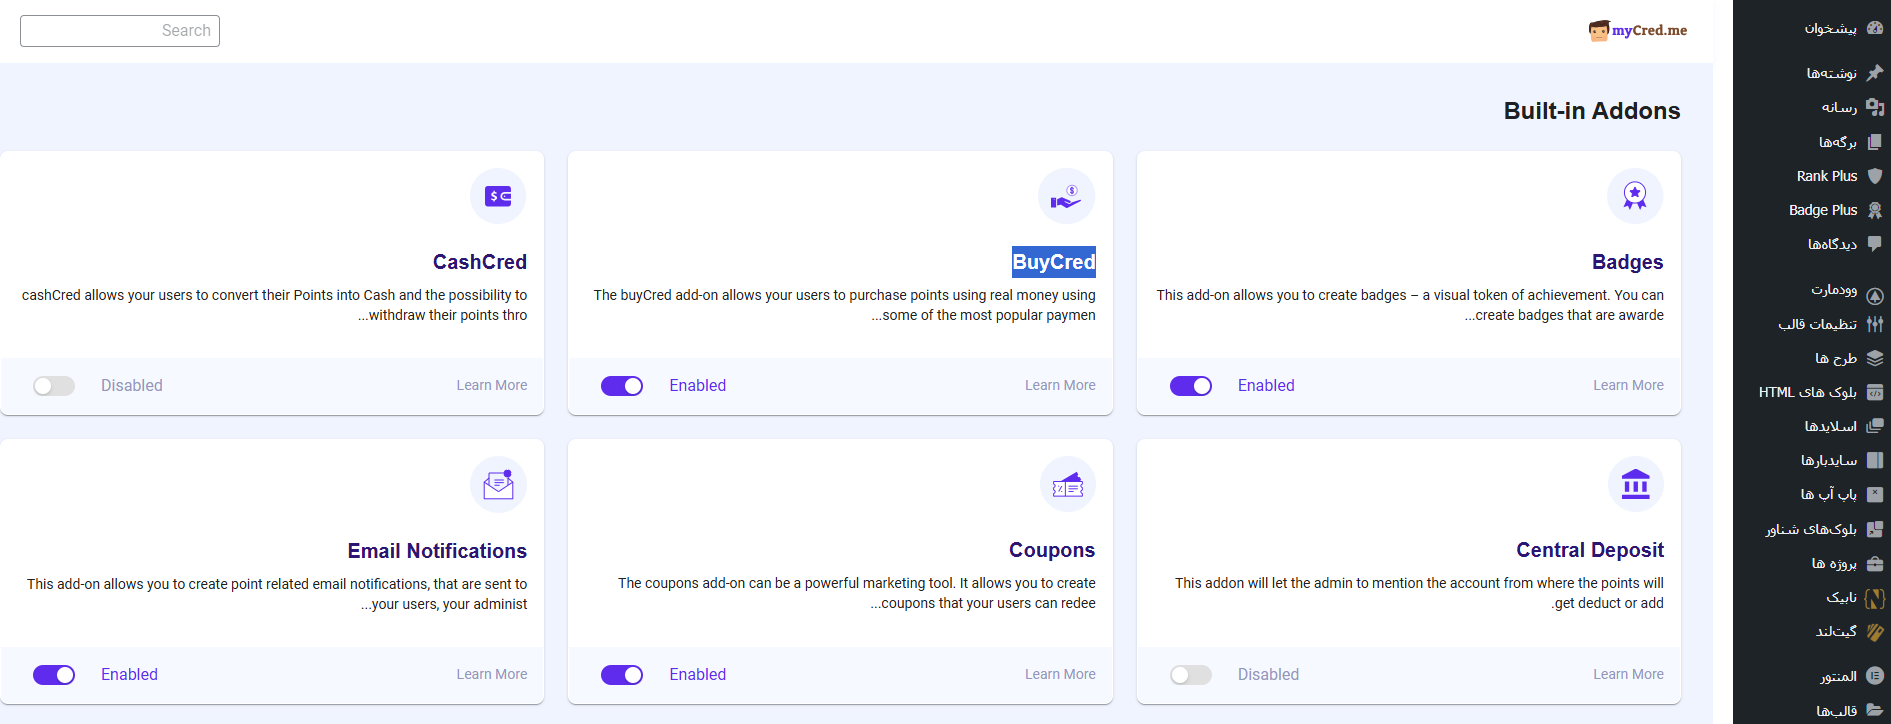This screenshot has width=1891, height=724.
Task: Click the myCred.me logo
Action: point(1638,30)
